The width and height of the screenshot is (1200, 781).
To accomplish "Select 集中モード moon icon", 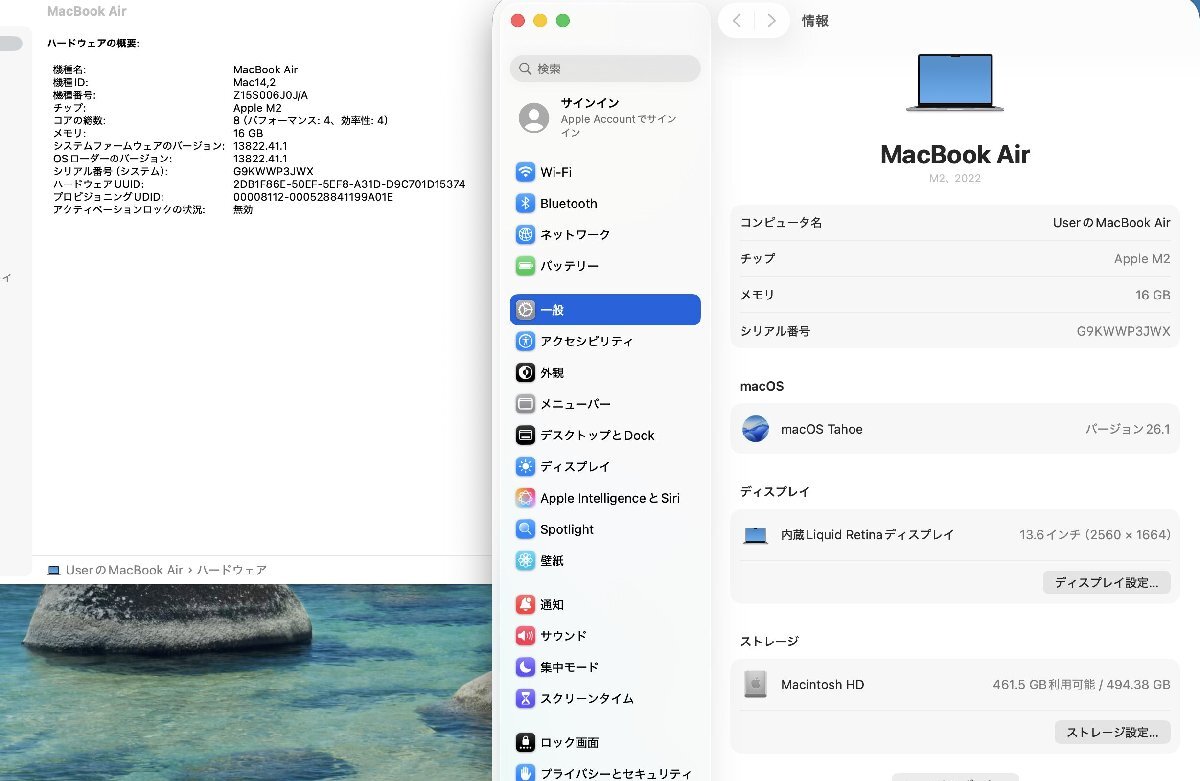I will tap(525, 667).
